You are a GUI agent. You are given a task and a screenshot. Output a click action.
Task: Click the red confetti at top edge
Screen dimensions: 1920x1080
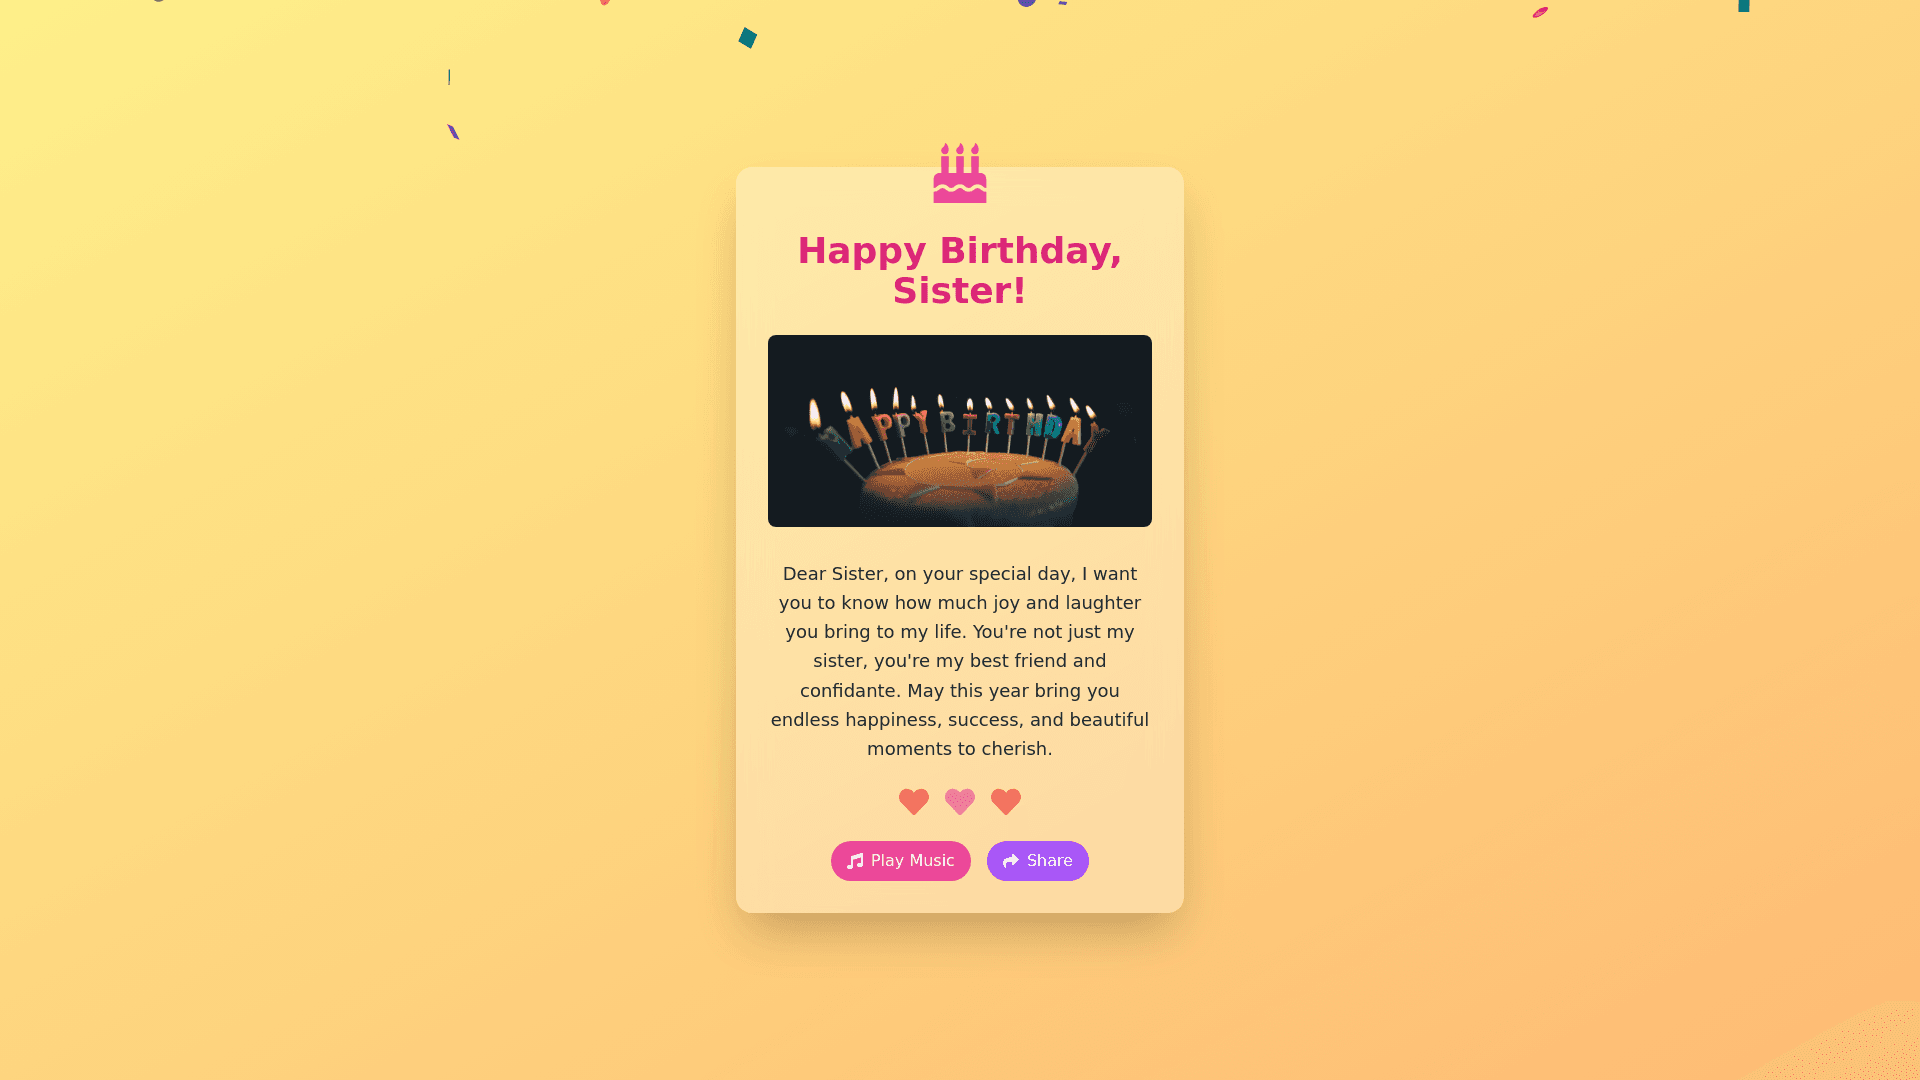(x=604, y=2)
